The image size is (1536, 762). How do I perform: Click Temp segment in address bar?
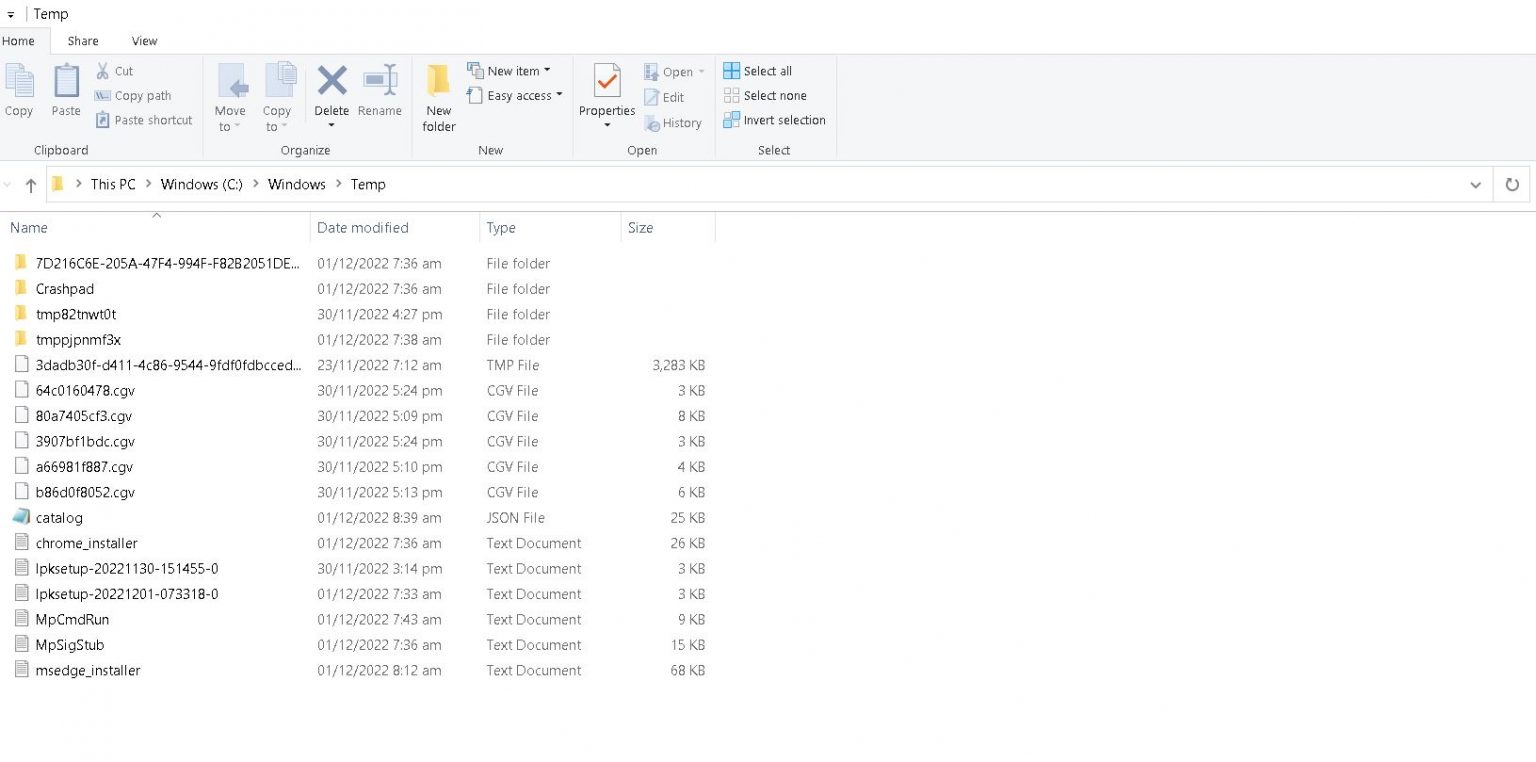[x=368, y=184]
